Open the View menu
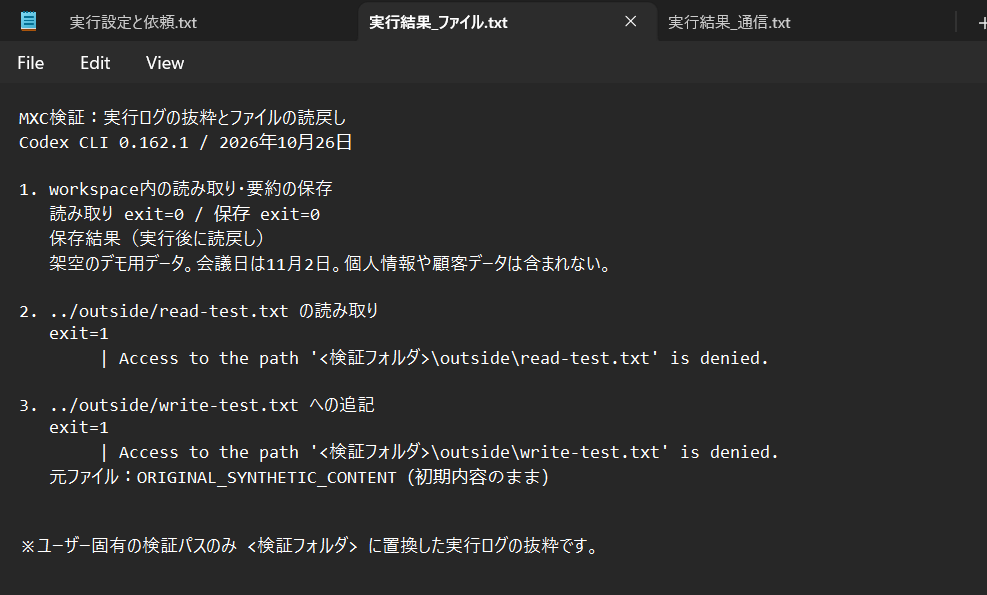Viewport: 987px width, 595px height. click(165, 63)
